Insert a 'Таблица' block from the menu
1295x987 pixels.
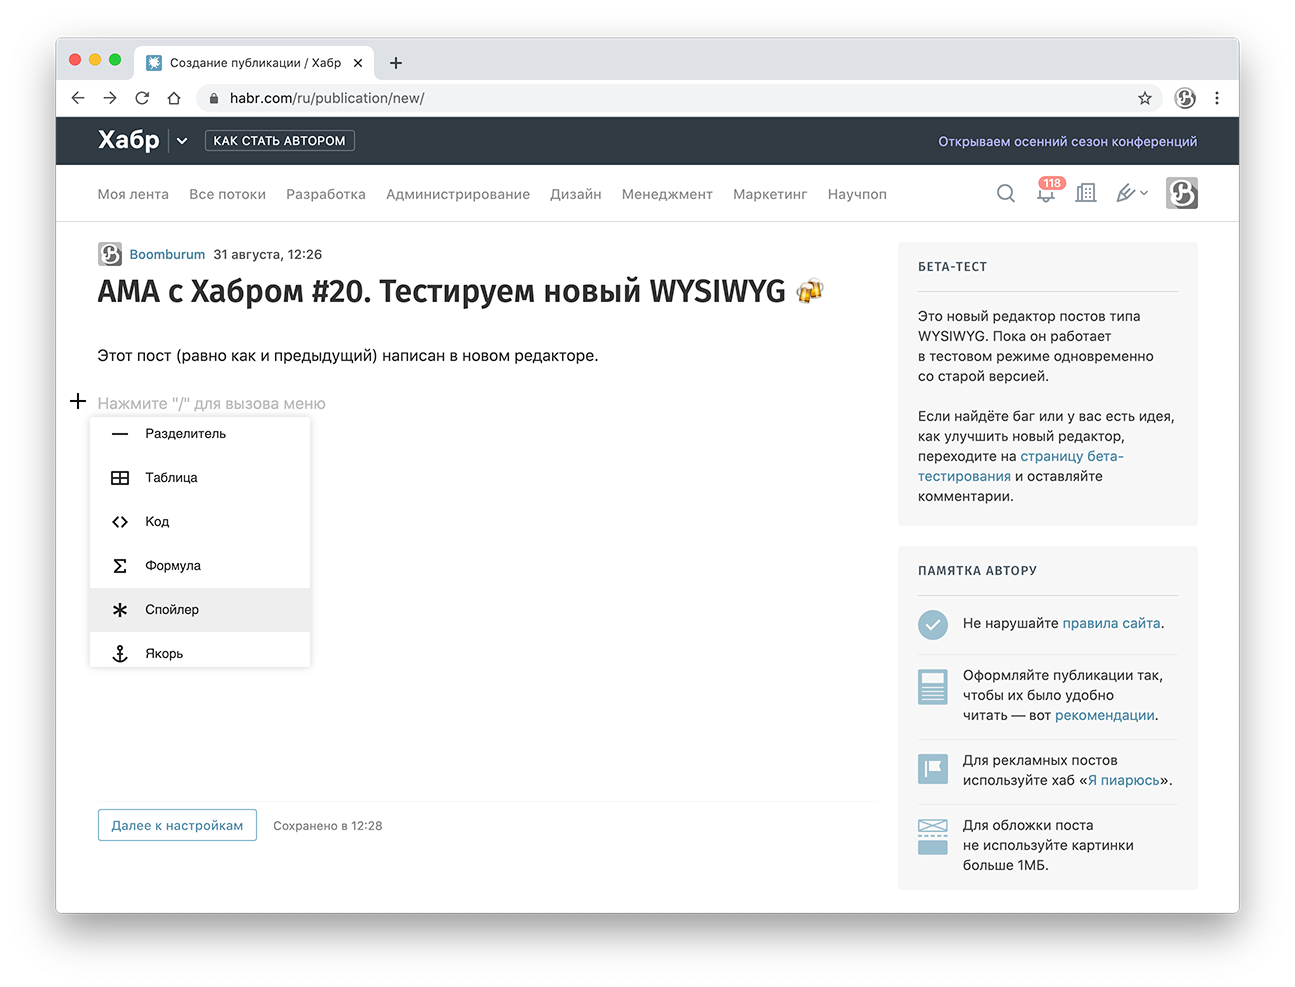pyautogui.click(x=200, y=478)
